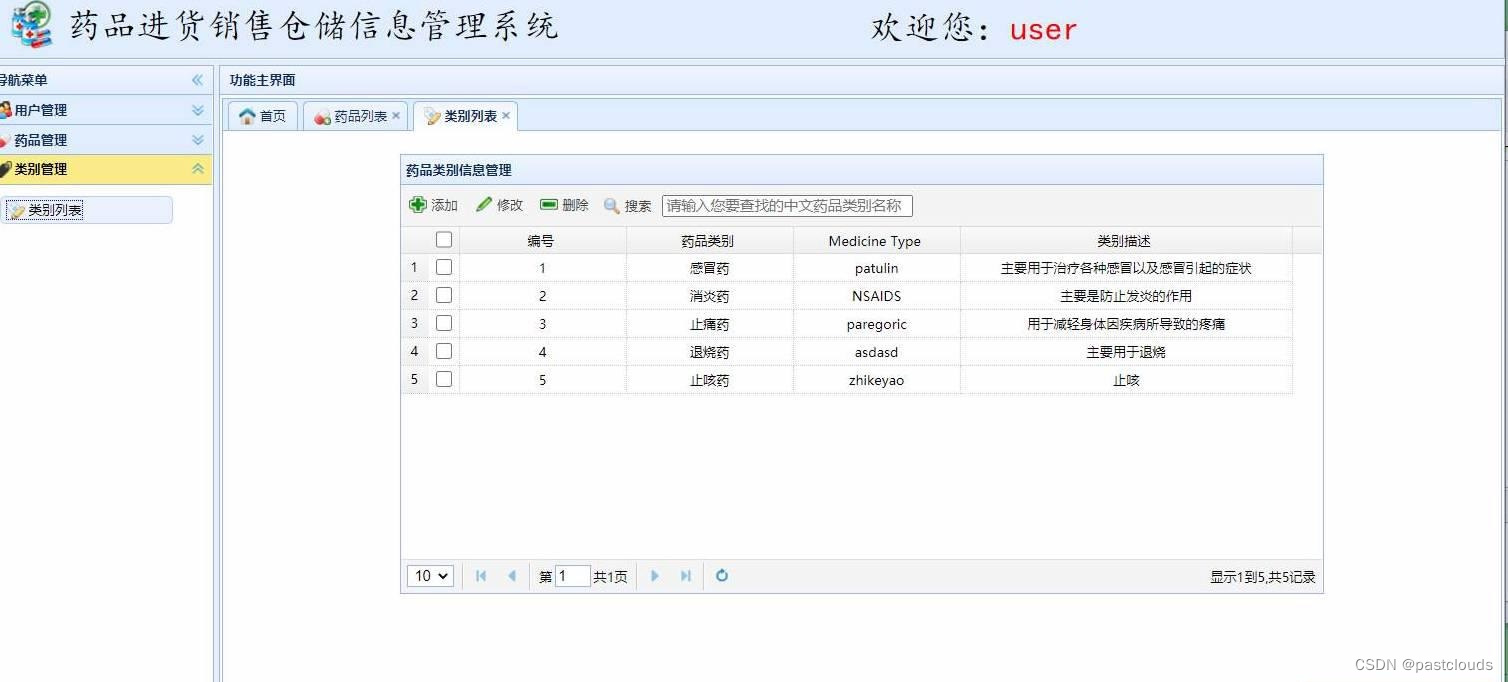Focus the category name search input

(787, 206)
